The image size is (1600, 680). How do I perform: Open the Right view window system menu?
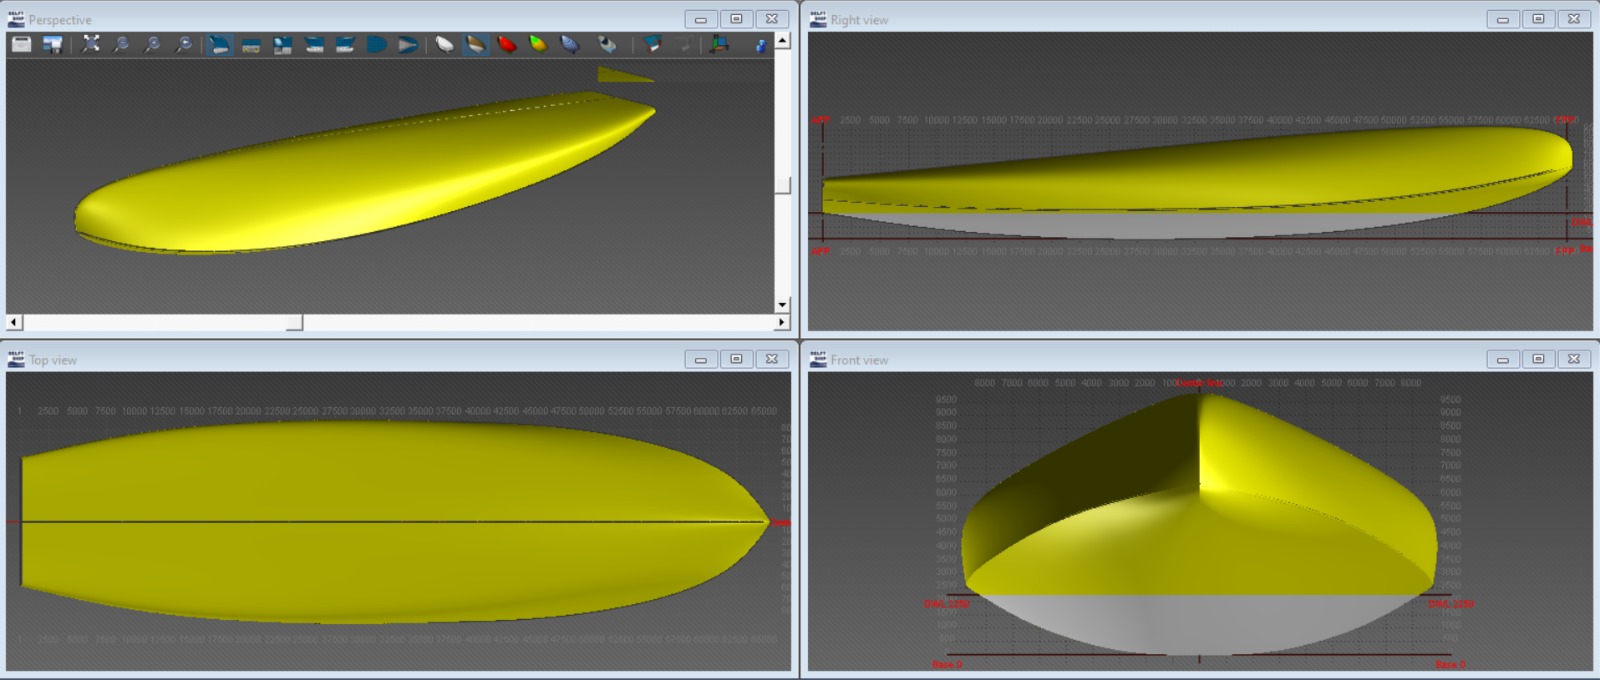click(x=818, y=19)
